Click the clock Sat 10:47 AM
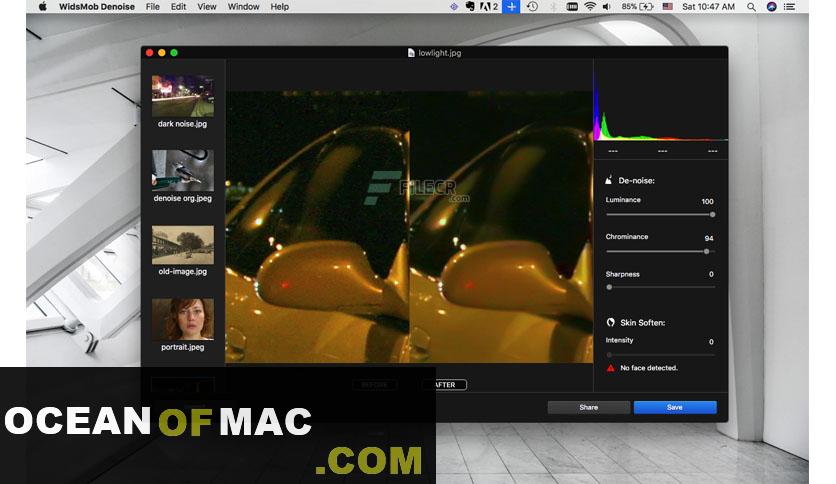Image resolution: width=836 pixels, height=484 pixels. coord(709,6)
